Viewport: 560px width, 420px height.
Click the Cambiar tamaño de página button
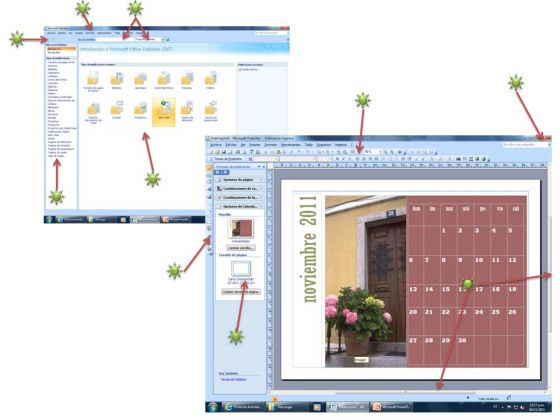click(241, 292)
